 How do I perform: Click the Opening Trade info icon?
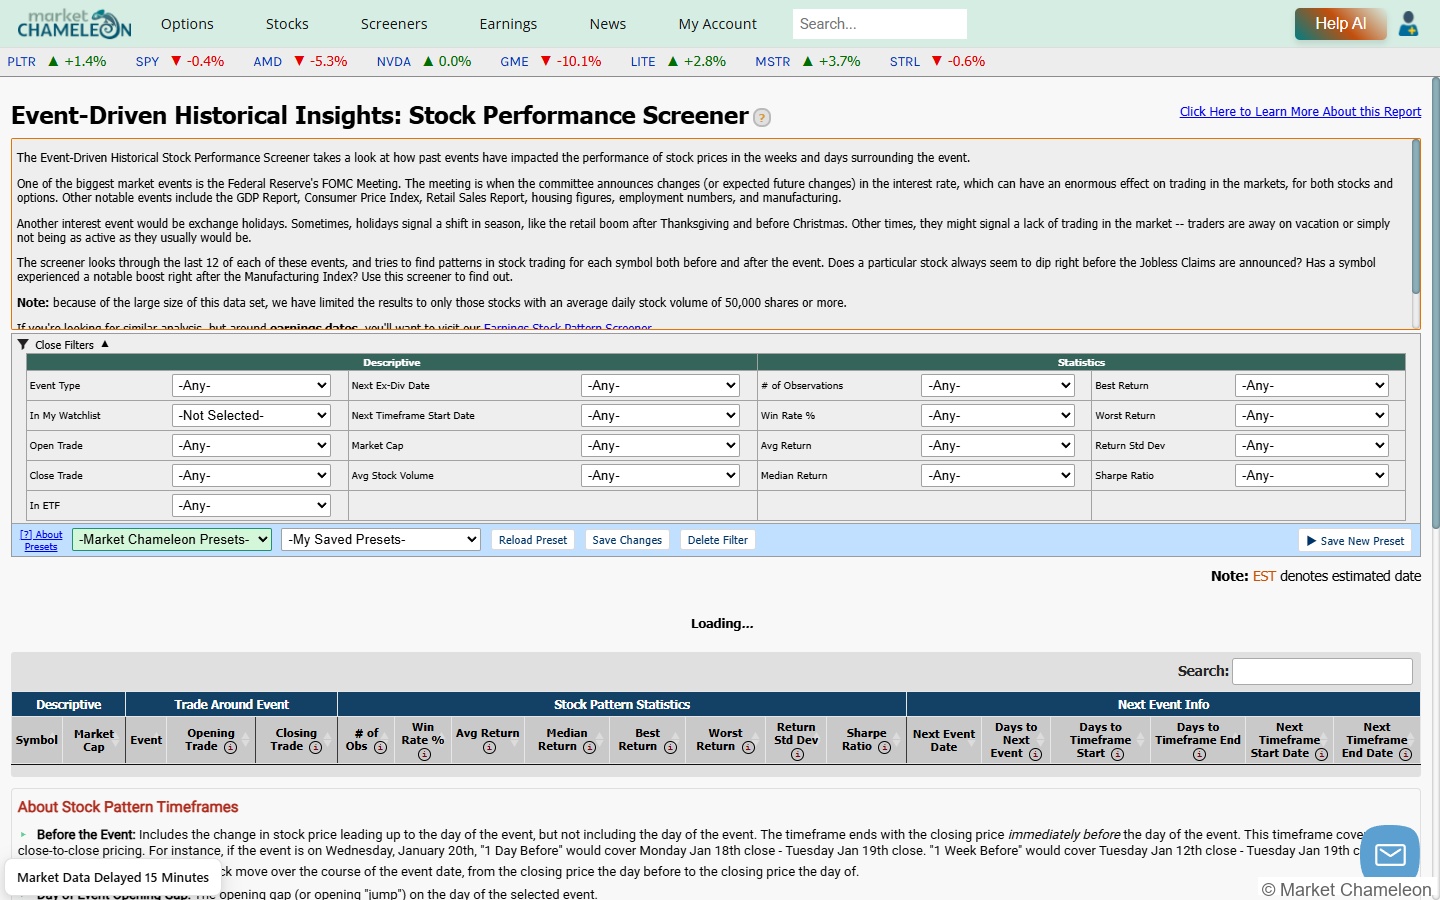coord(230,748)
